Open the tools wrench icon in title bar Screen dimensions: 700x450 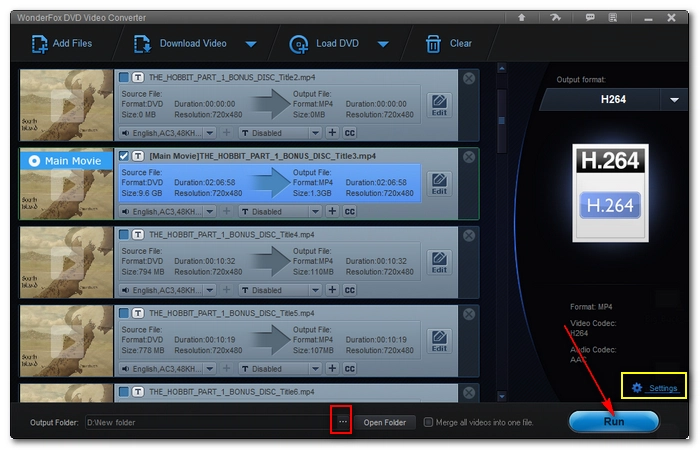(x=555, y=17)
